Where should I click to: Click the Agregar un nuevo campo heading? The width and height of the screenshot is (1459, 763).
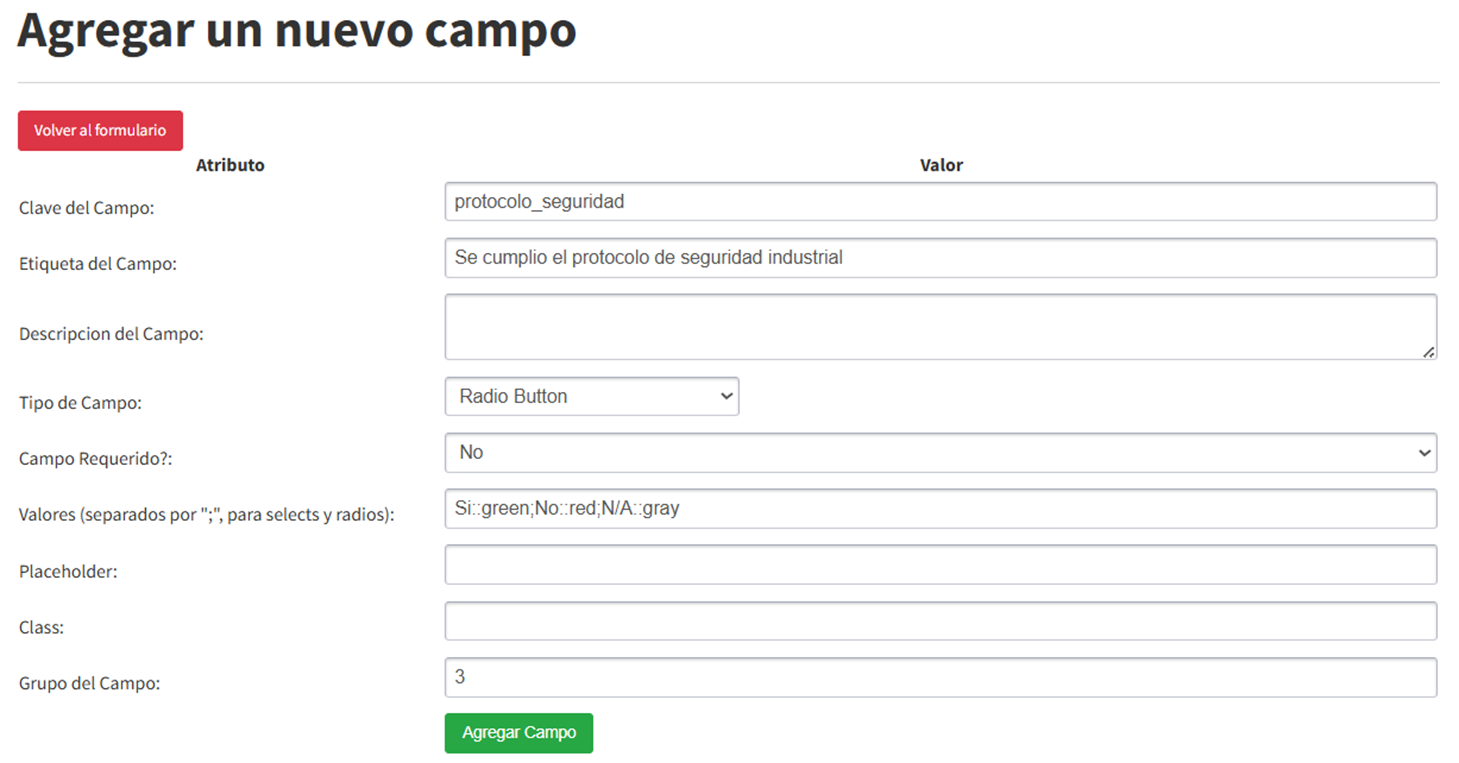tap(297, 30)
